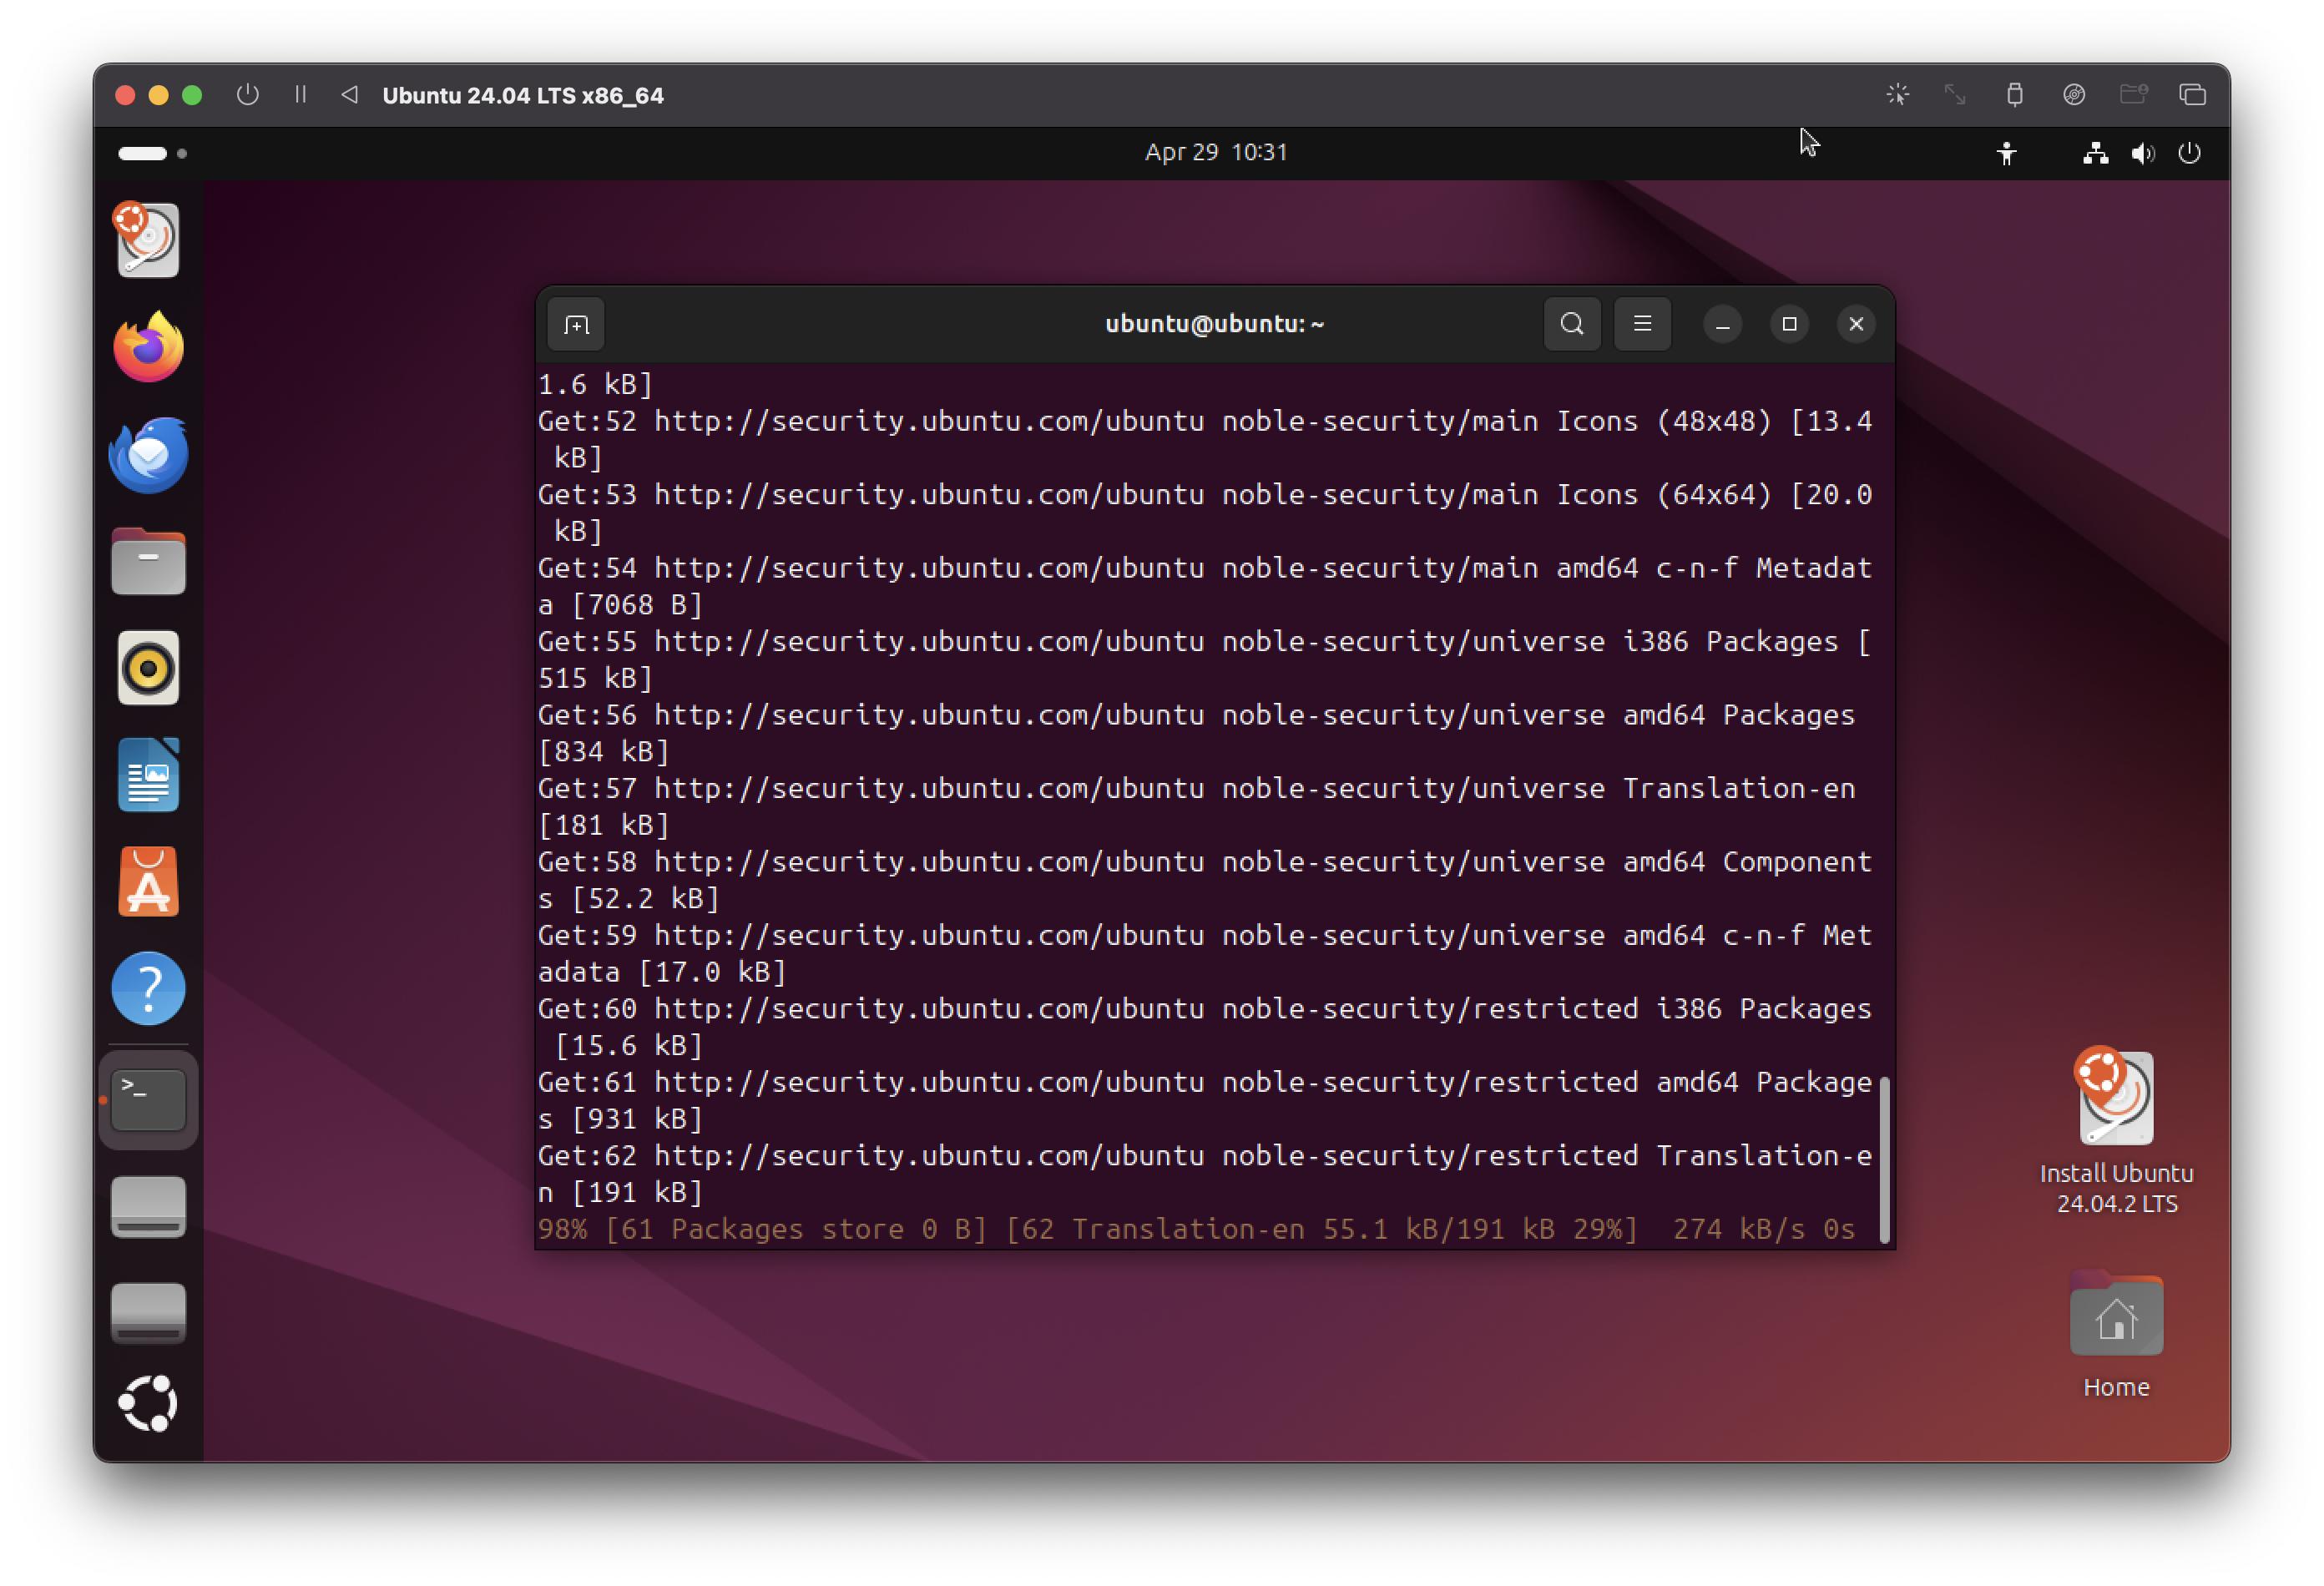This screenshot has width=2324, height=1586.
Task: Open the accessibility menu in top bar
Action: [2006, 153]
